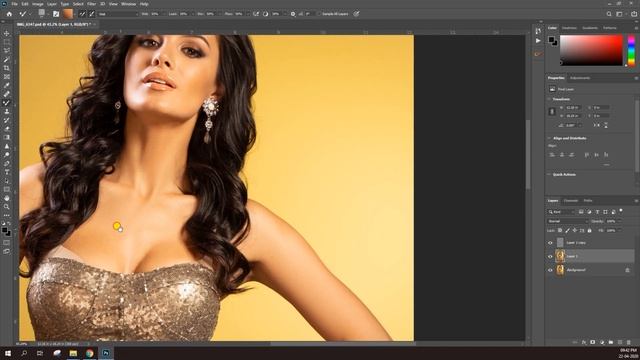Add a layer mask
Image resolution: width=640 pixels, height=360 pixels.
tap(593, 342)
